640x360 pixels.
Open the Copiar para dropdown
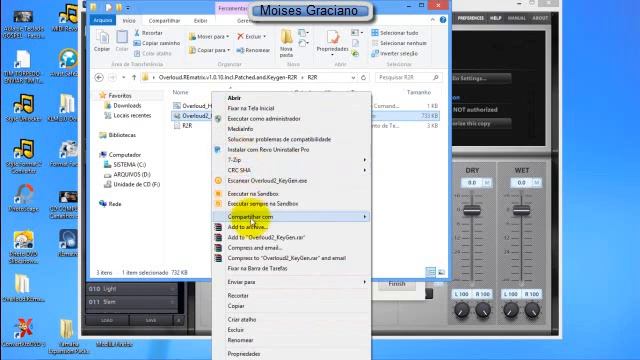(x=209, y=50)
